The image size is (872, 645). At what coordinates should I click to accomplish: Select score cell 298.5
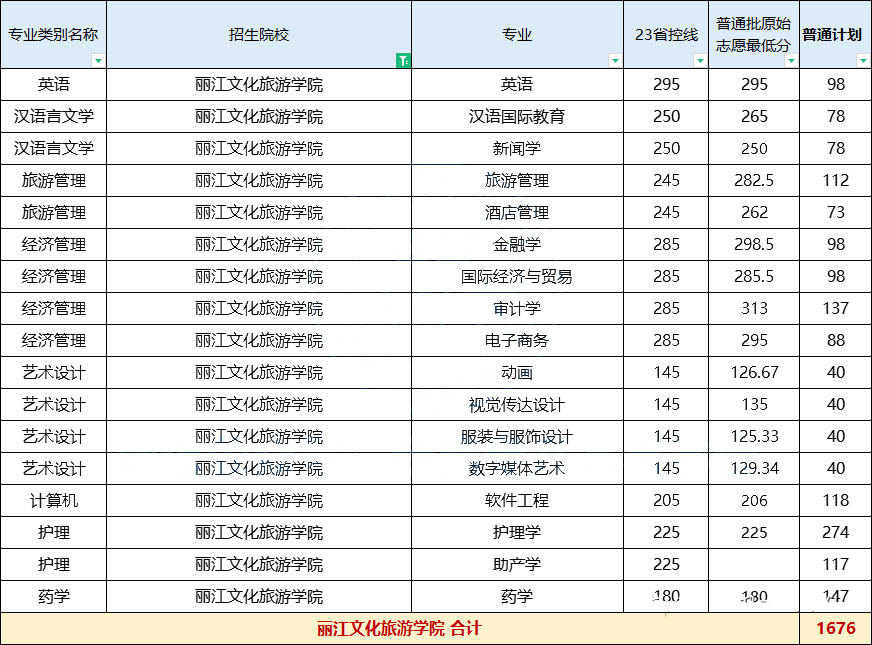754,244
